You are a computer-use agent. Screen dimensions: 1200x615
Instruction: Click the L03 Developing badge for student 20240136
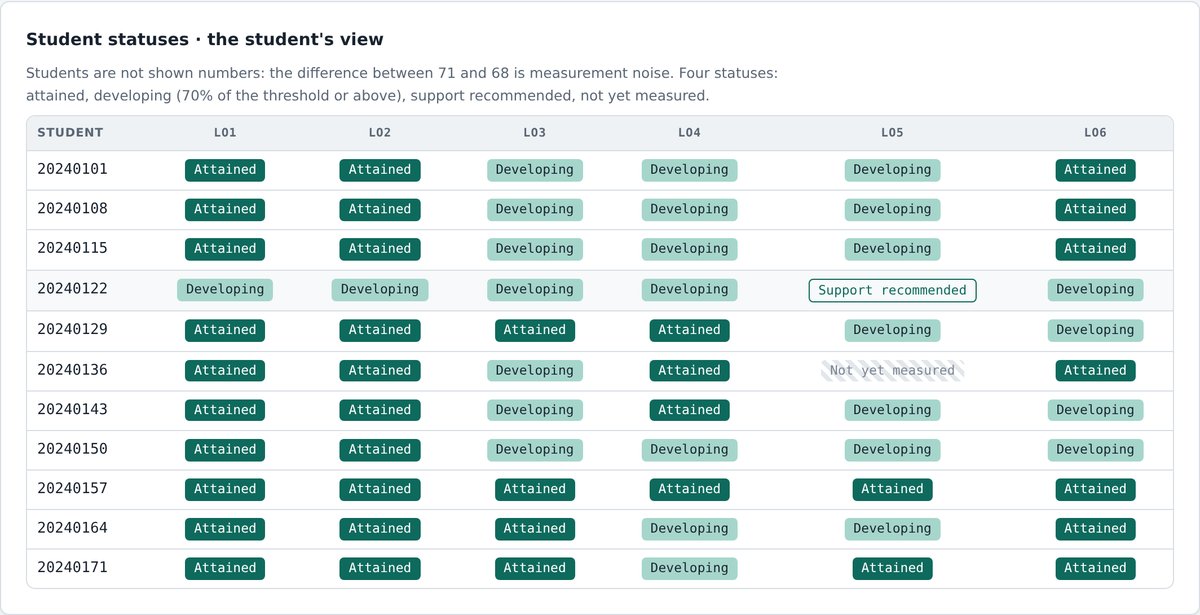point(535,371)
